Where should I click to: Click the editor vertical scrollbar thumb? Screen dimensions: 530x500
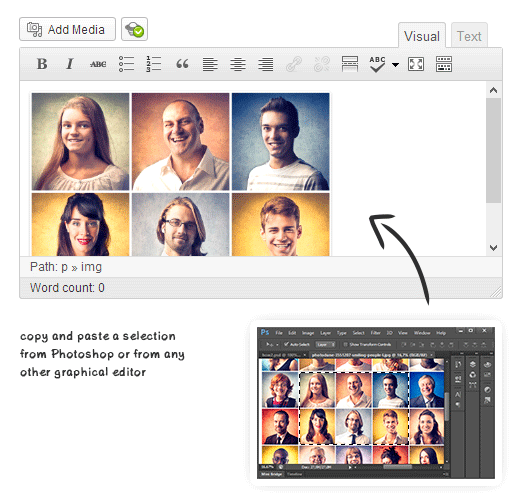tap(493, 151)
